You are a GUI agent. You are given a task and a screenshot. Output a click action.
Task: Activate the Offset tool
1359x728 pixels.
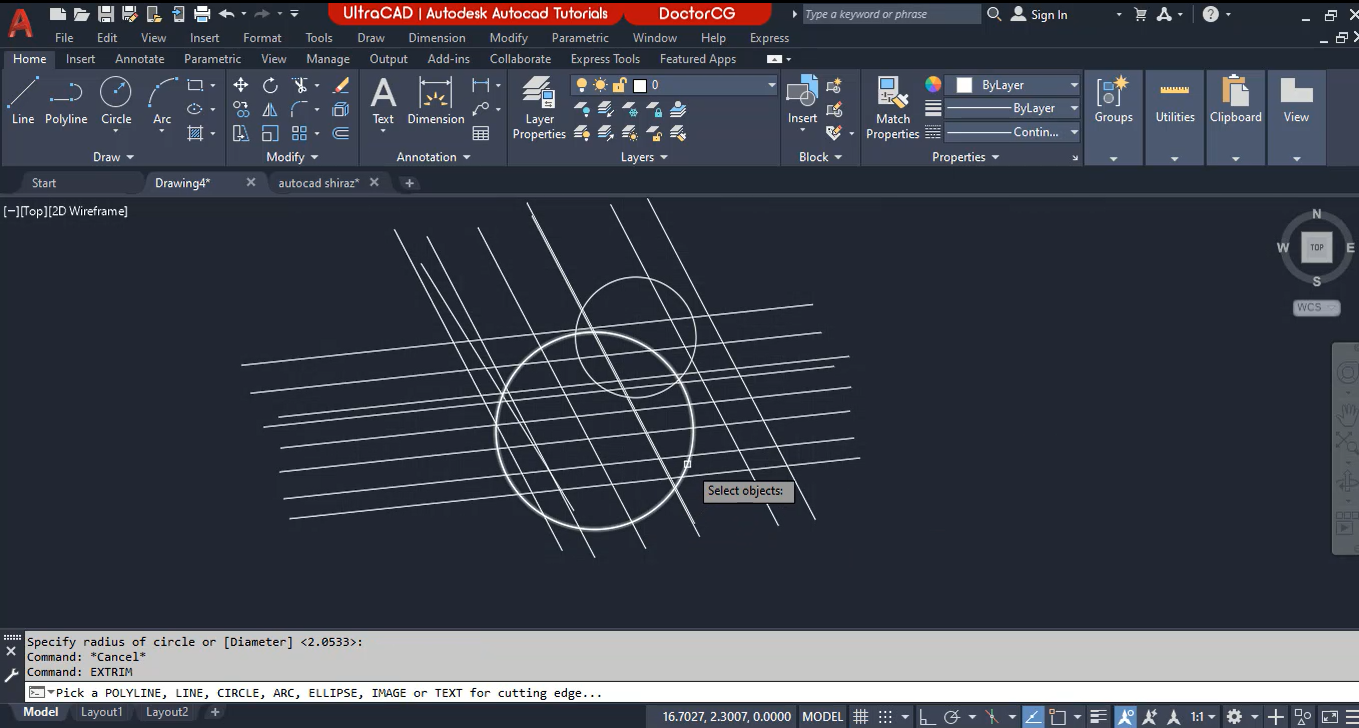(x=341, y=133)
